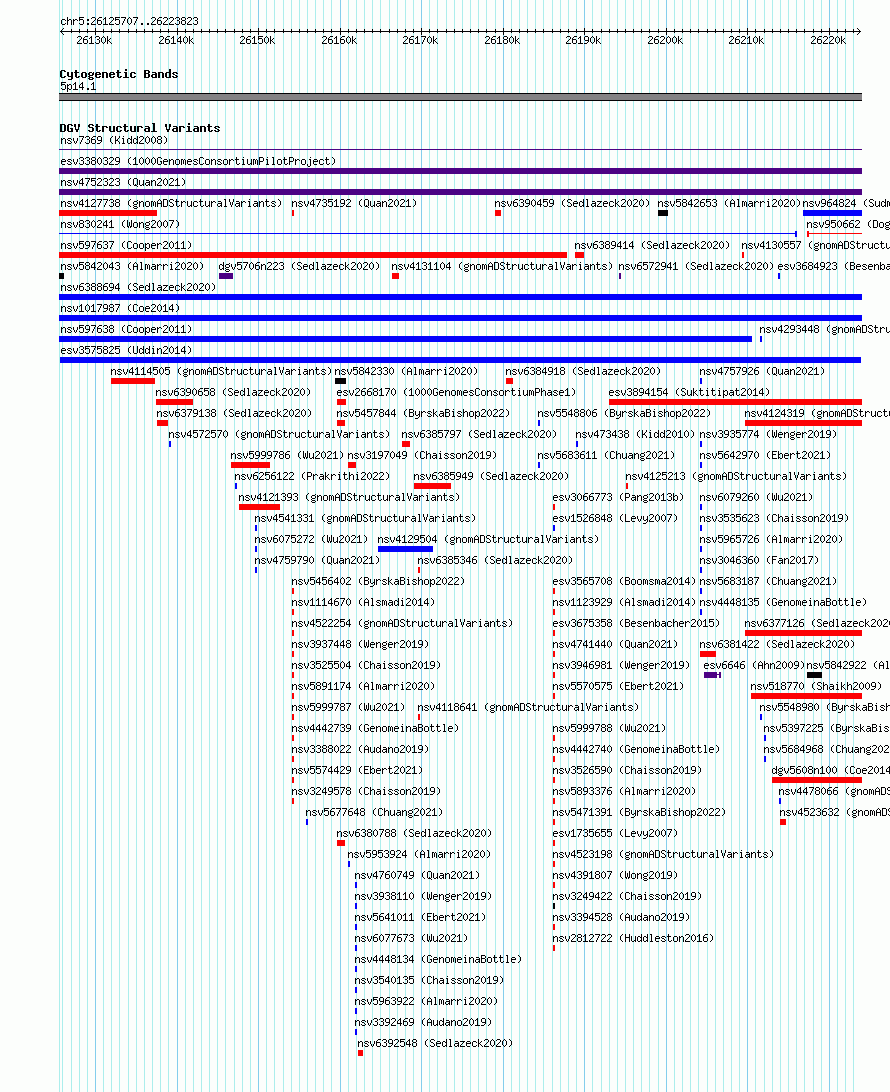Click the red bar under nsv4114505

pos(132,381)
